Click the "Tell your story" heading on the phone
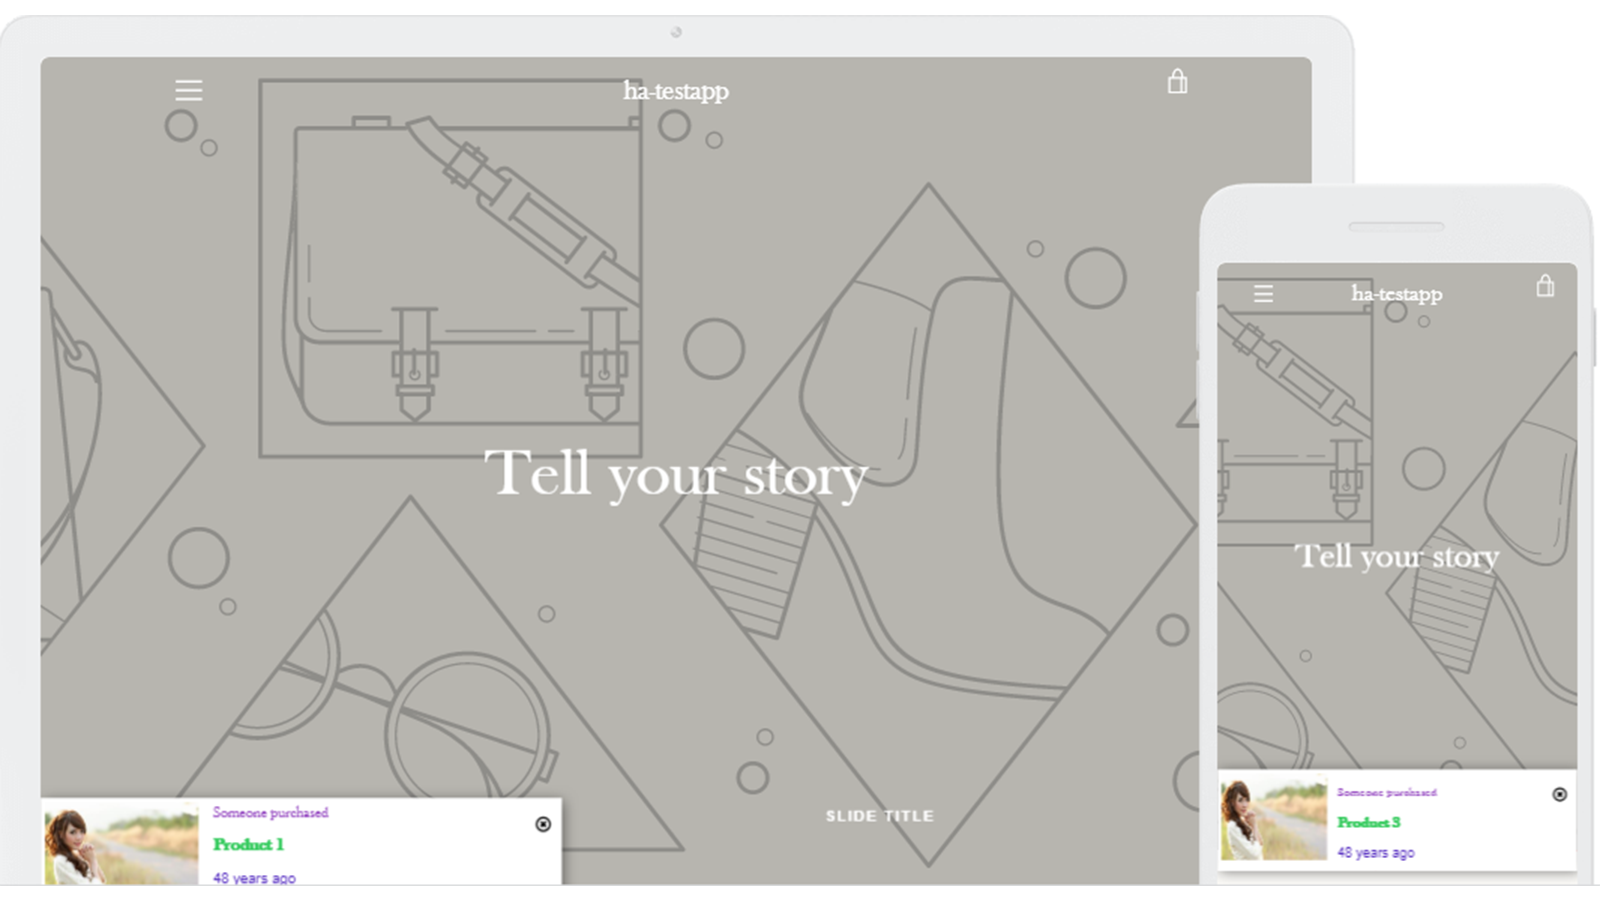Viewport: 1600px width, 900px height. pos(1397,556)
